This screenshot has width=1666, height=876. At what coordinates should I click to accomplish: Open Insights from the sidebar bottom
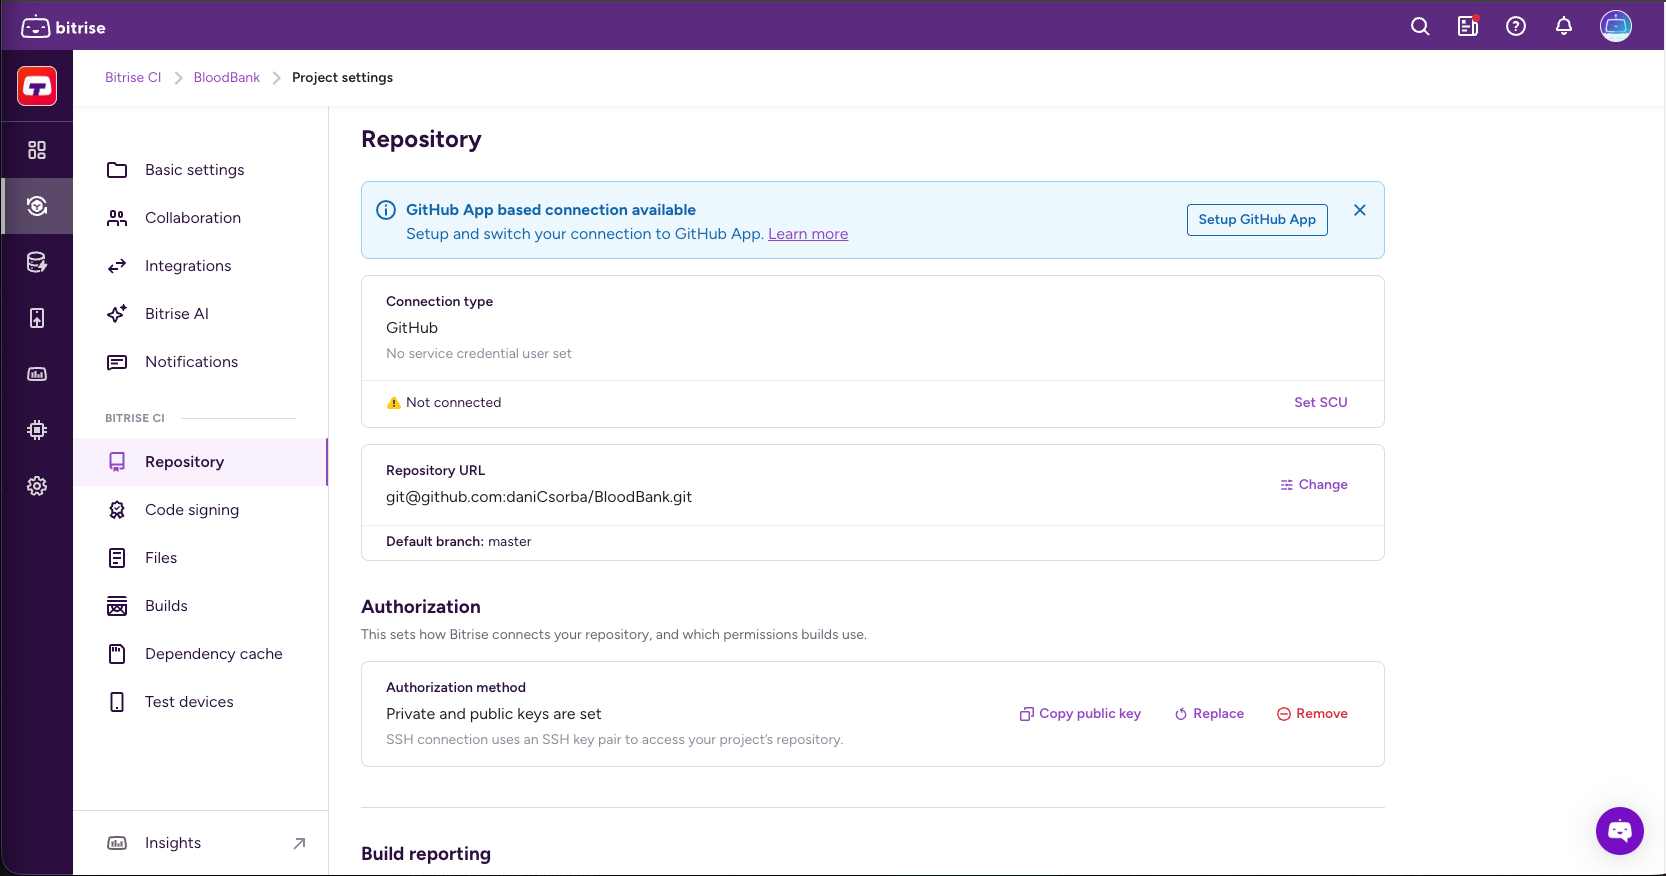point(201,843)
